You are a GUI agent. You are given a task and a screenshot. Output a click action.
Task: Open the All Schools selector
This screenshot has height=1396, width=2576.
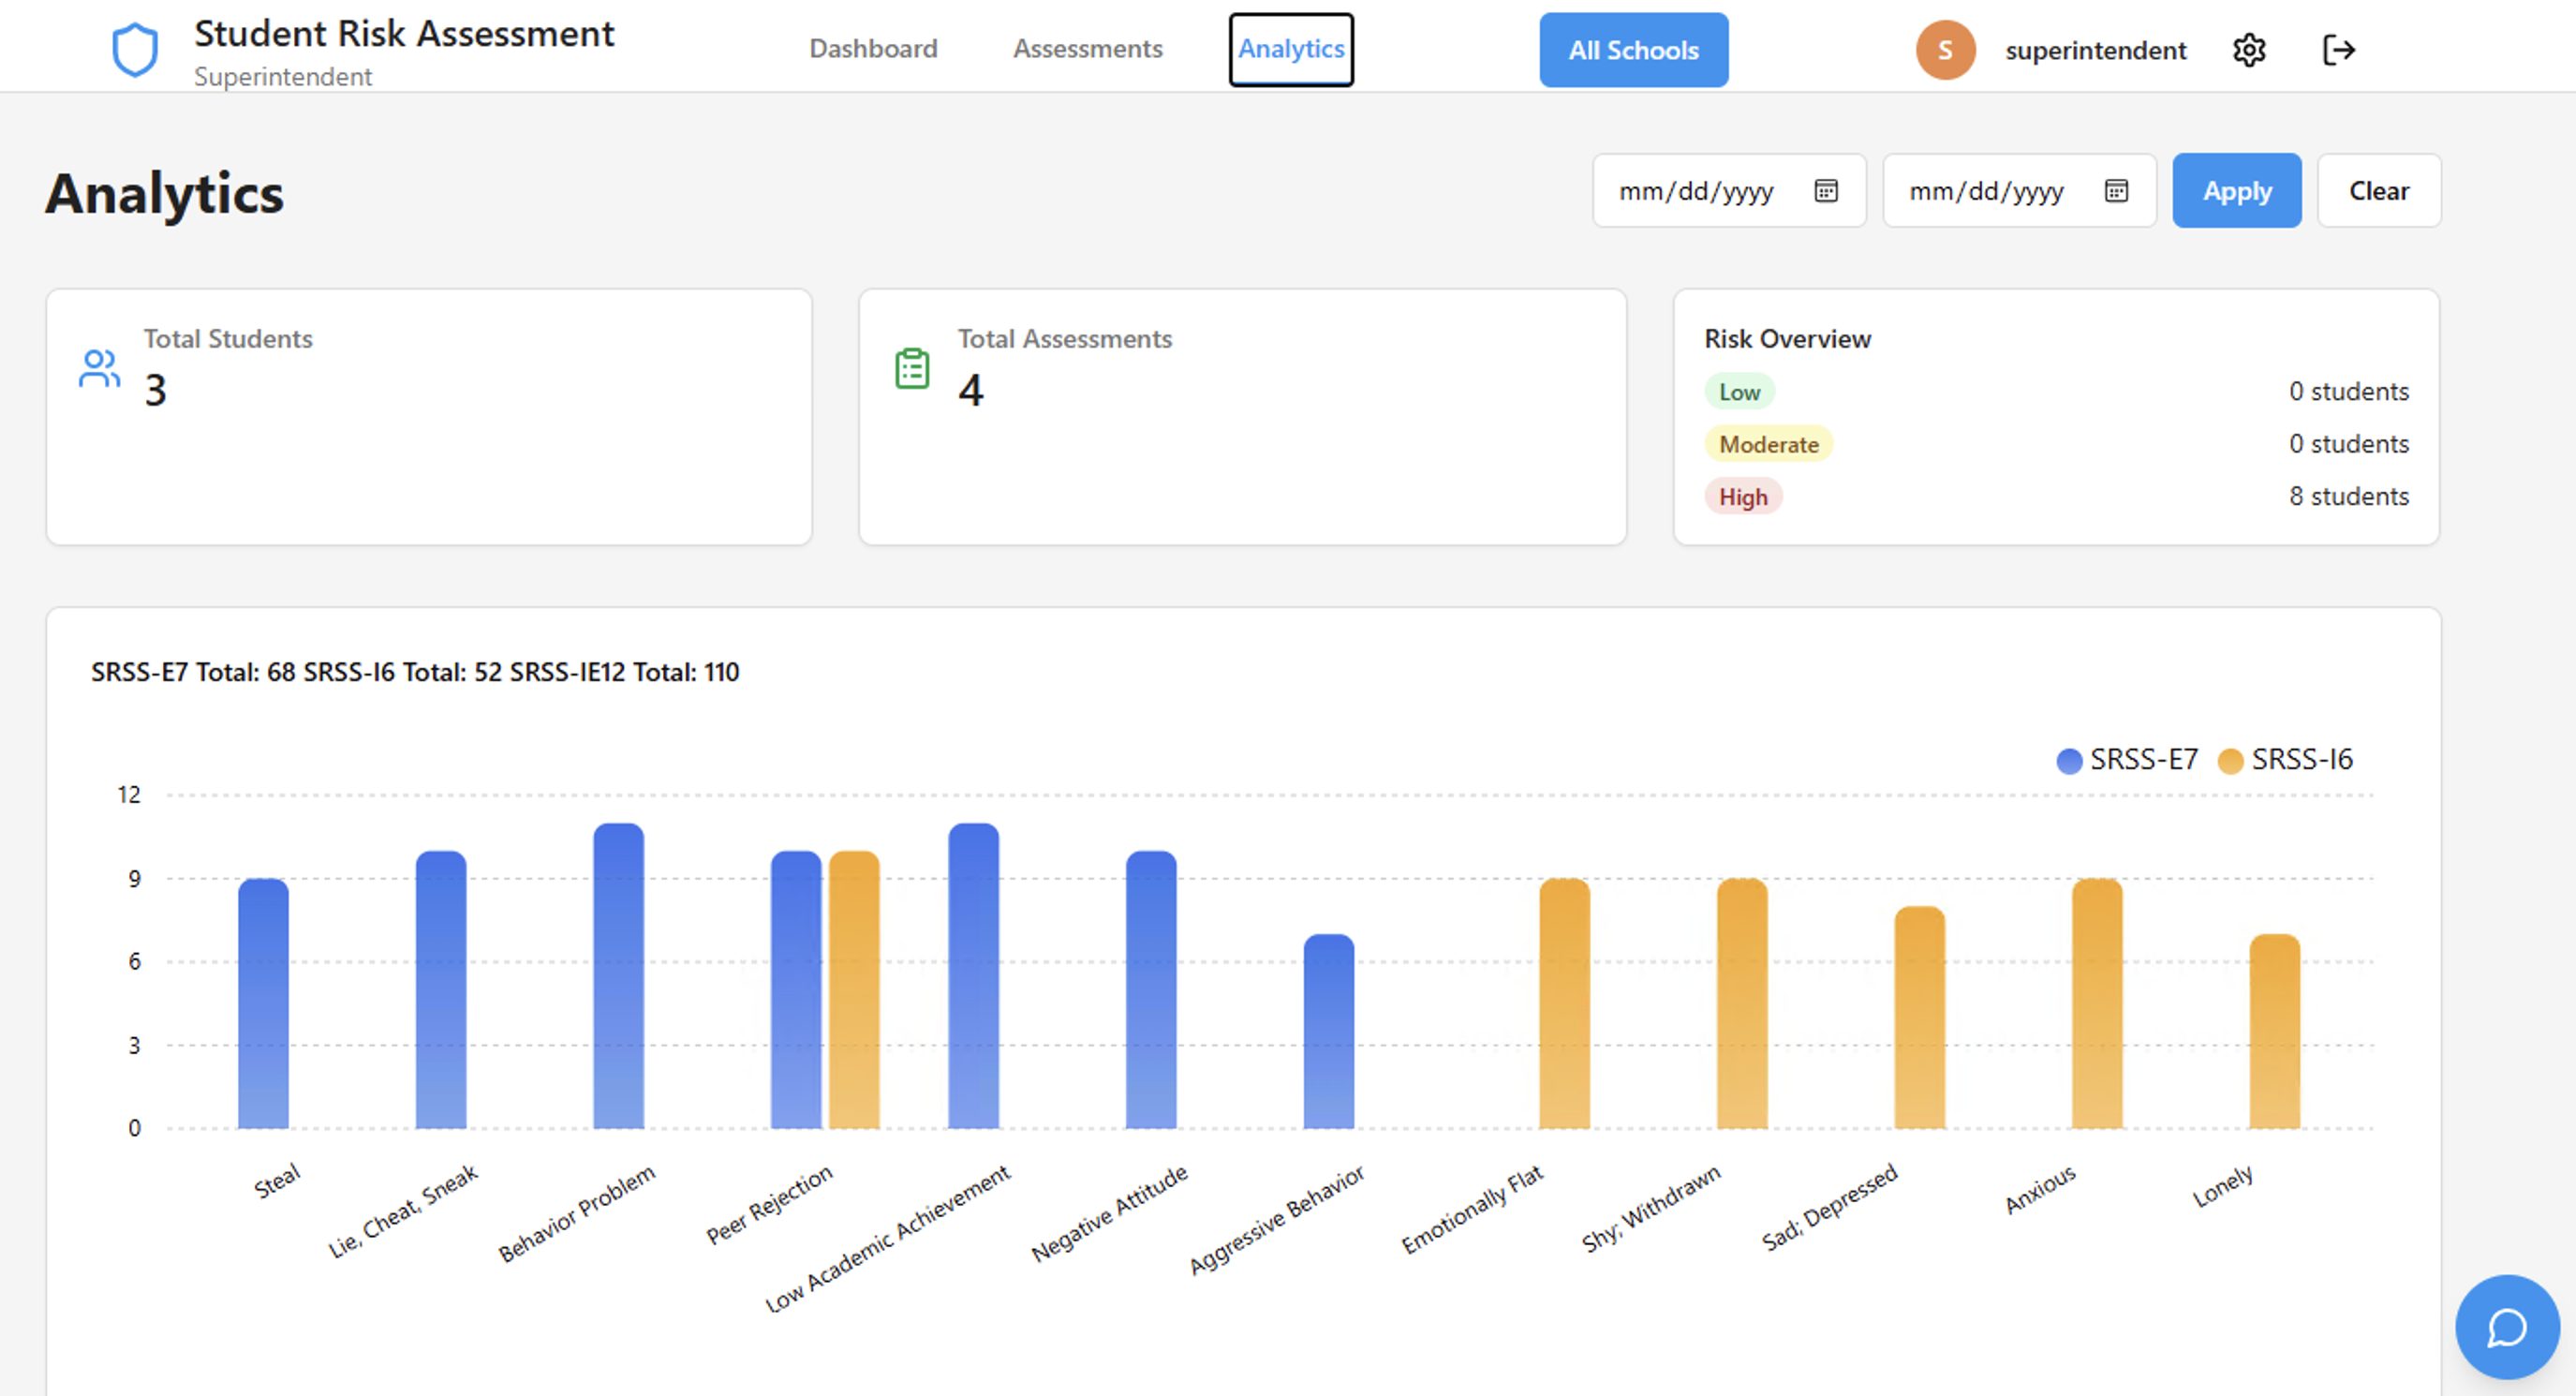coord(1633,50)
